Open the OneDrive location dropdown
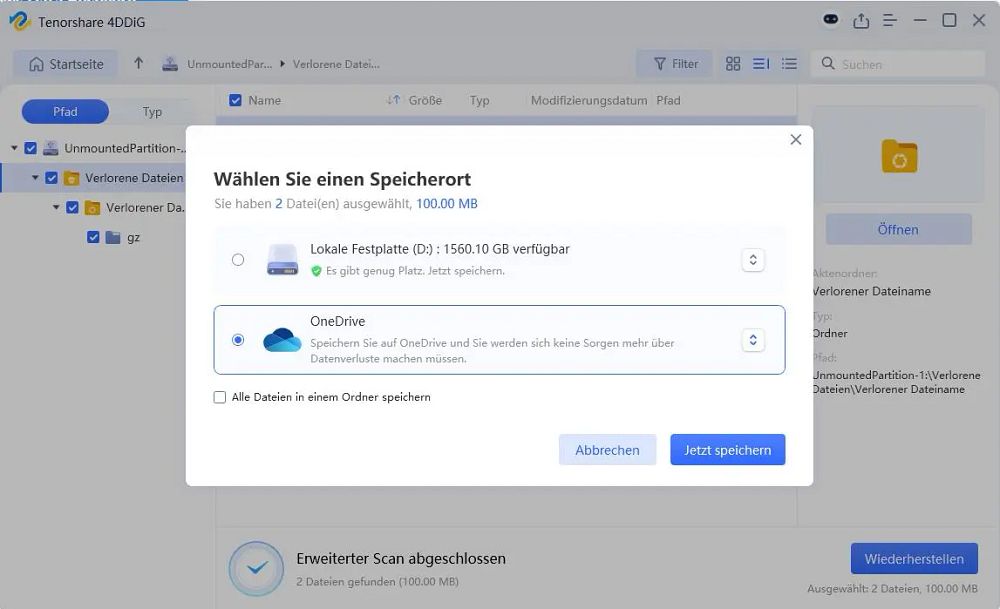This screenshot has width=1000, height=609. point(753,340)
